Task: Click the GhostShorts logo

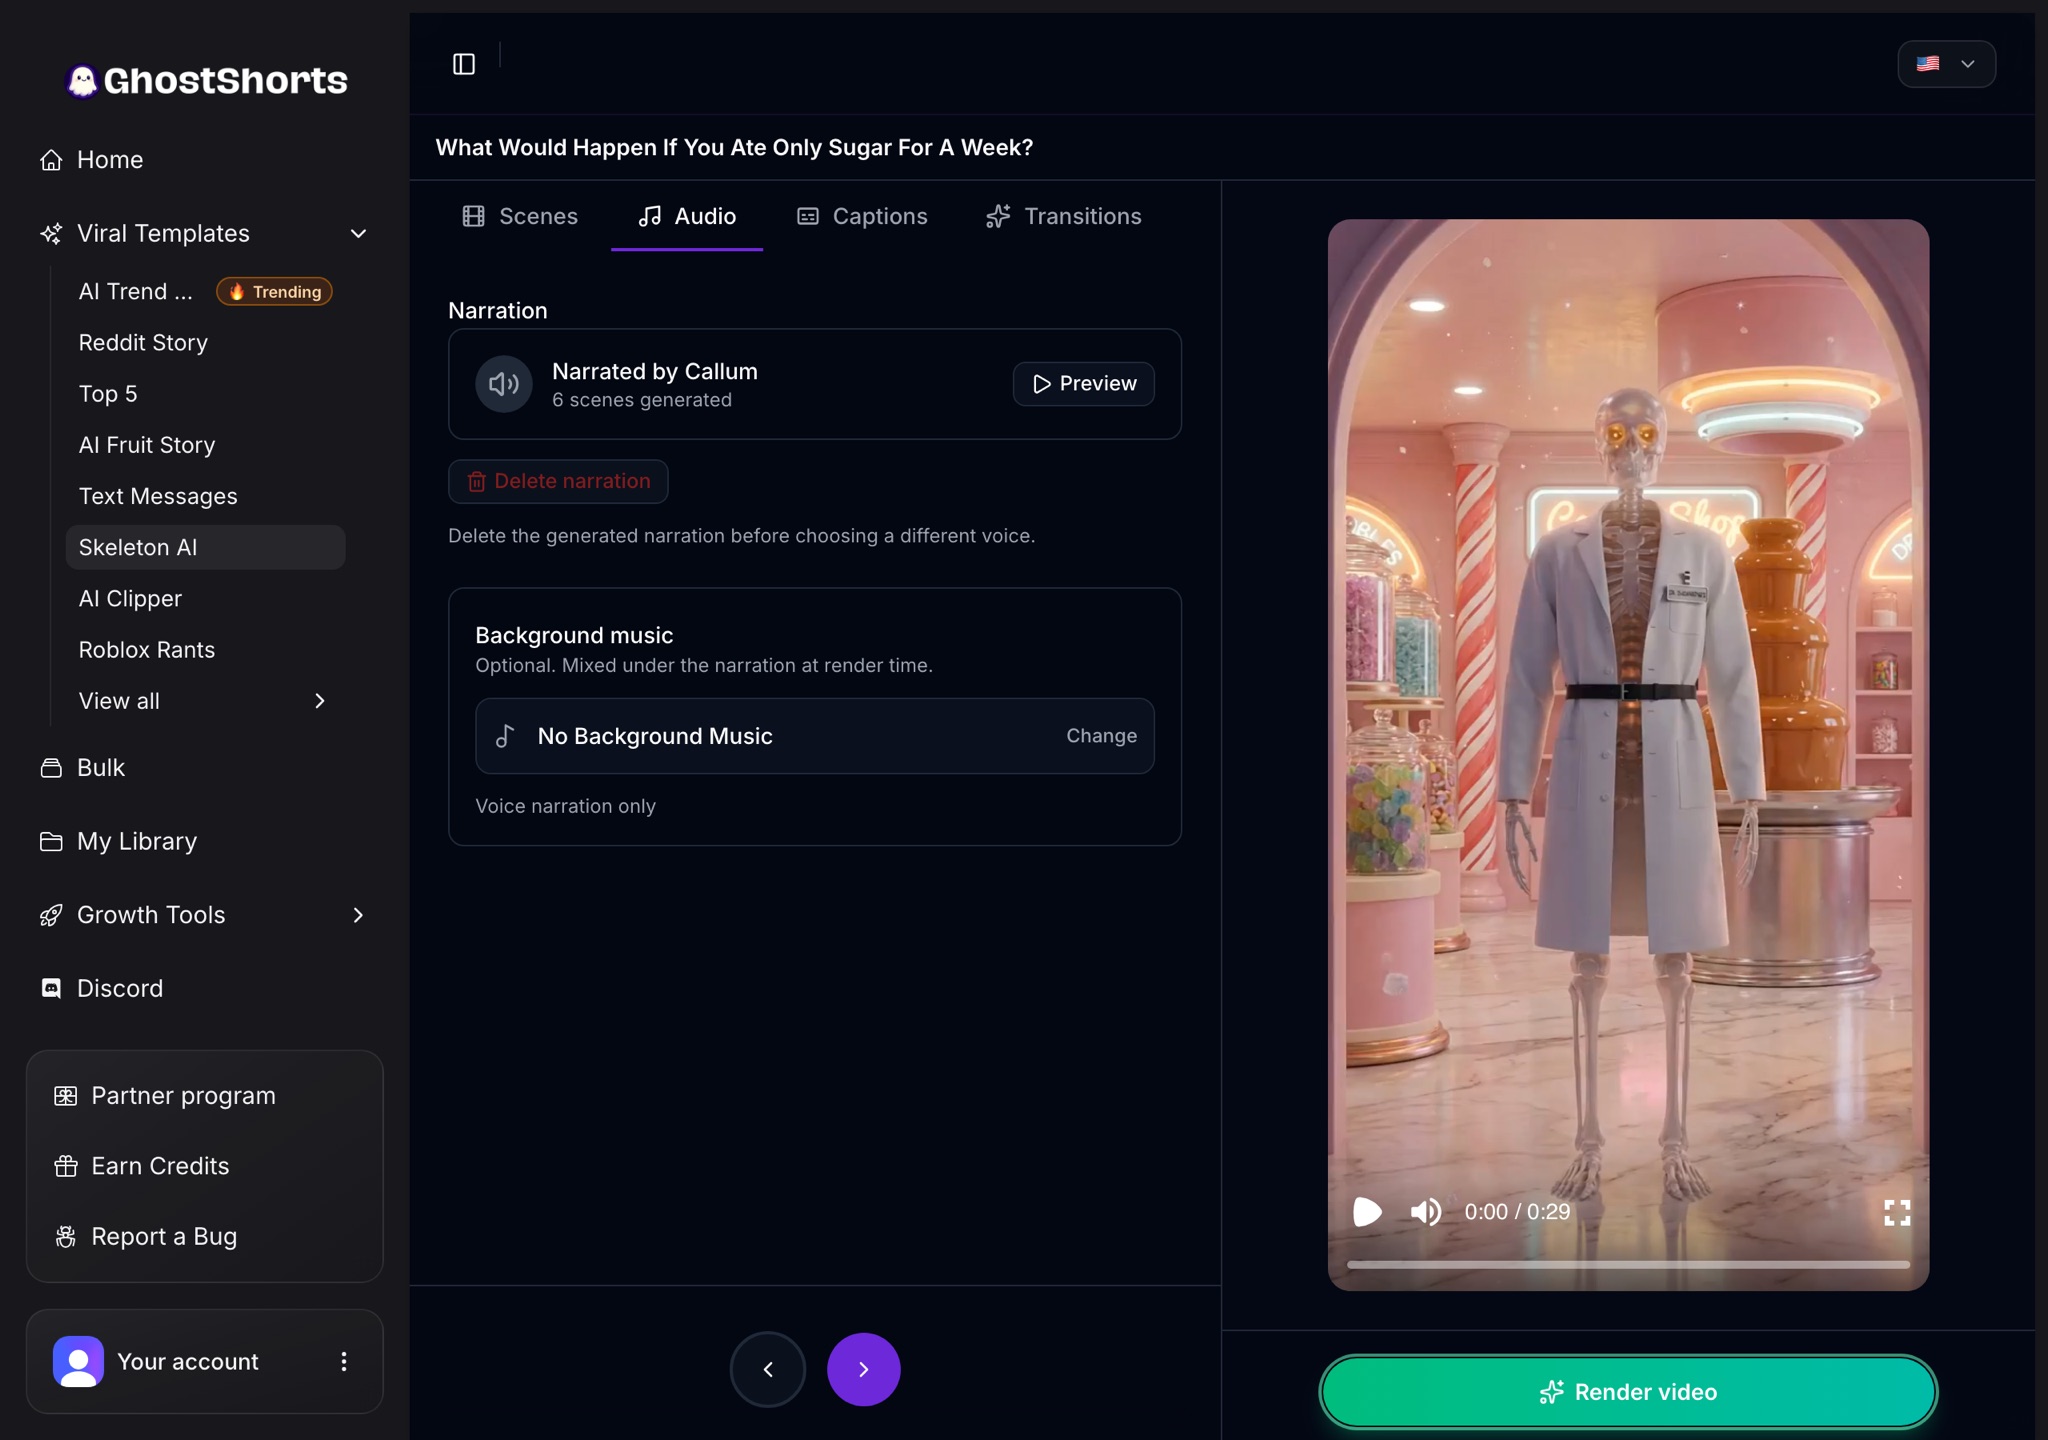Action: click(x=207, y=80)
